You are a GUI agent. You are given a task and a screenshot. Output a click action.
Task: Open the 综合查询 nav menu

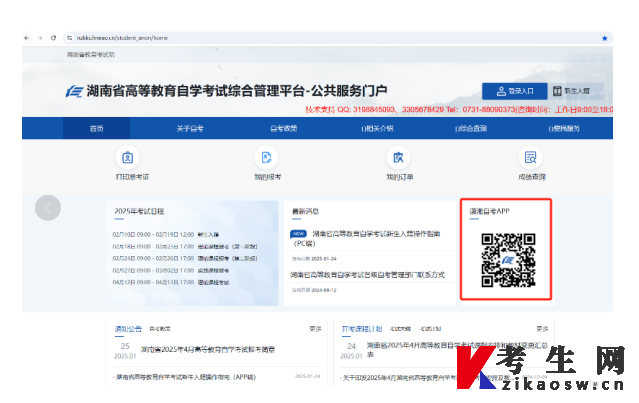pos(471,129)
